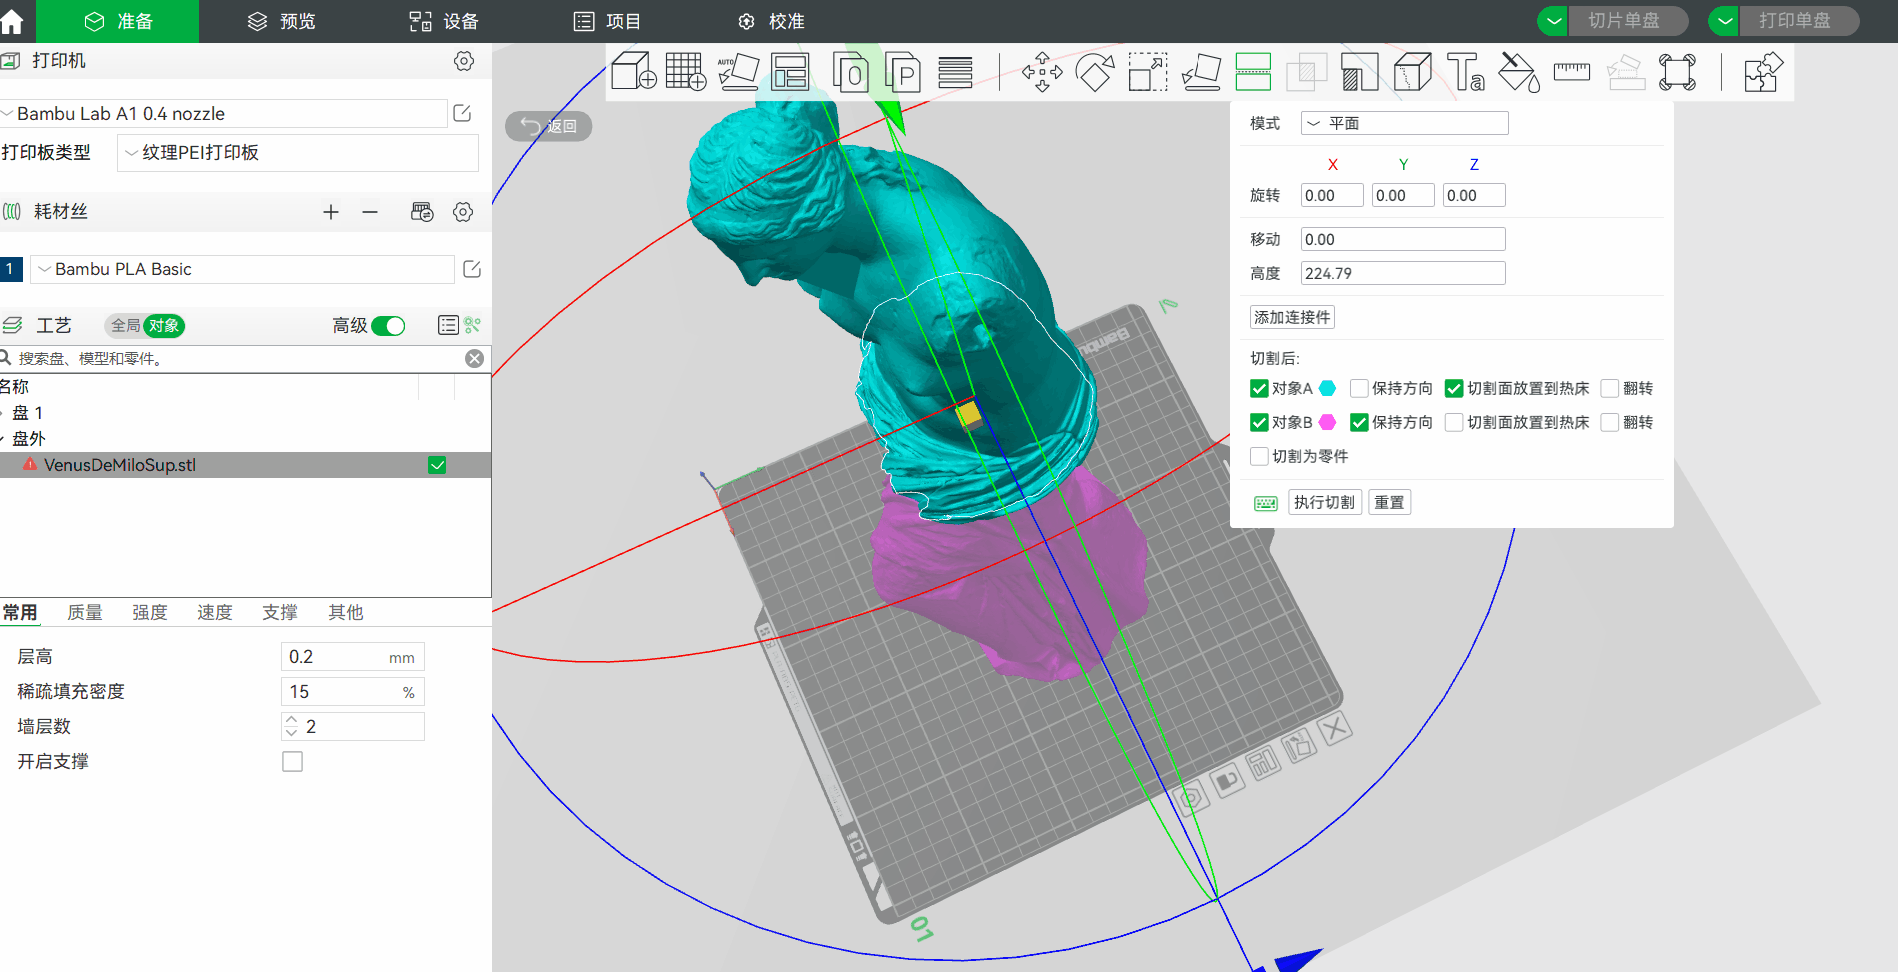Toggle printable checkbox for VenusDeMiloSup.stl
The width and height of the screenshot is (1898, 972).
pos(437,465)
